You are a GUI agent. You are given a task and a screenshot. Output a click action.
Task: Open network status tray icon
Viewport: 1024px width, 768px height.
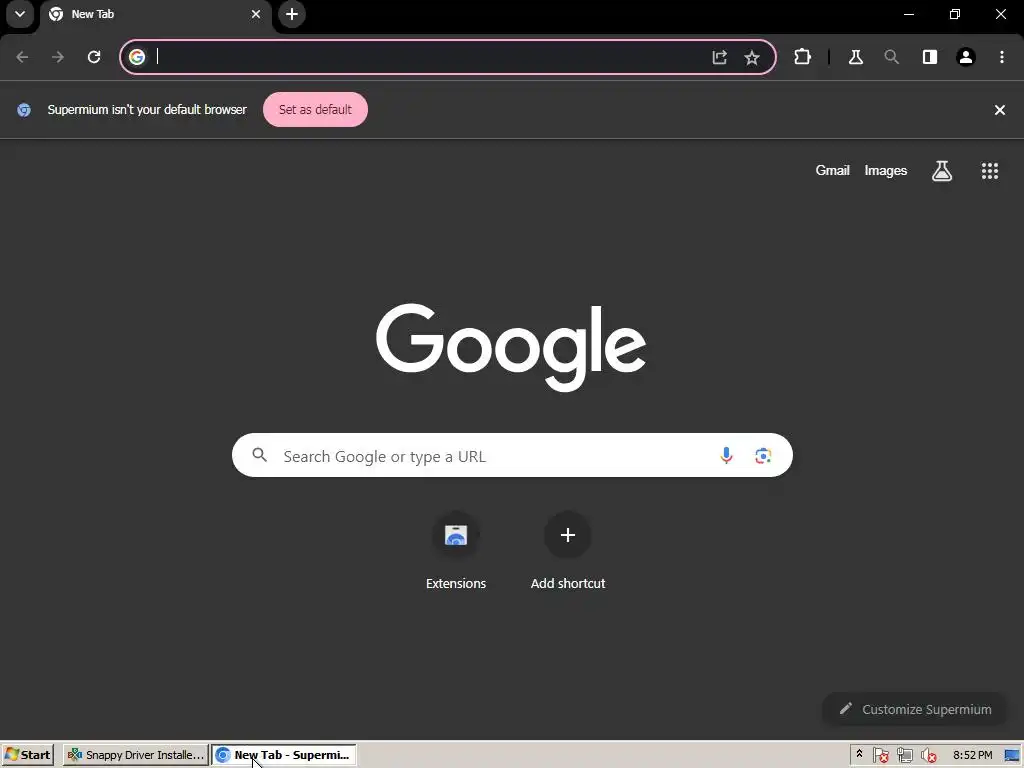(x=904, y=755)
